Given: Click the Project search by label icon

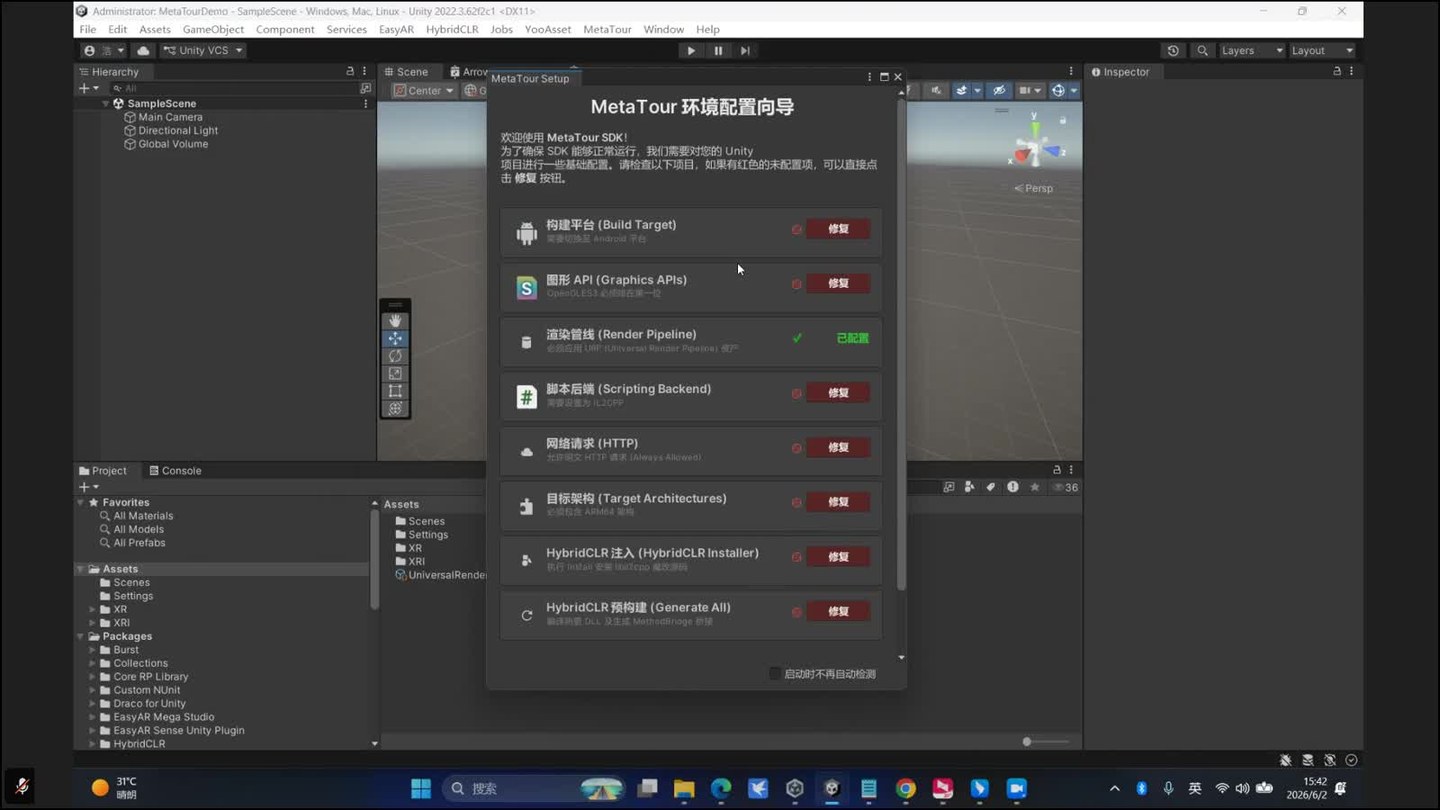Looking at the screenshot, I should [991, 487].
